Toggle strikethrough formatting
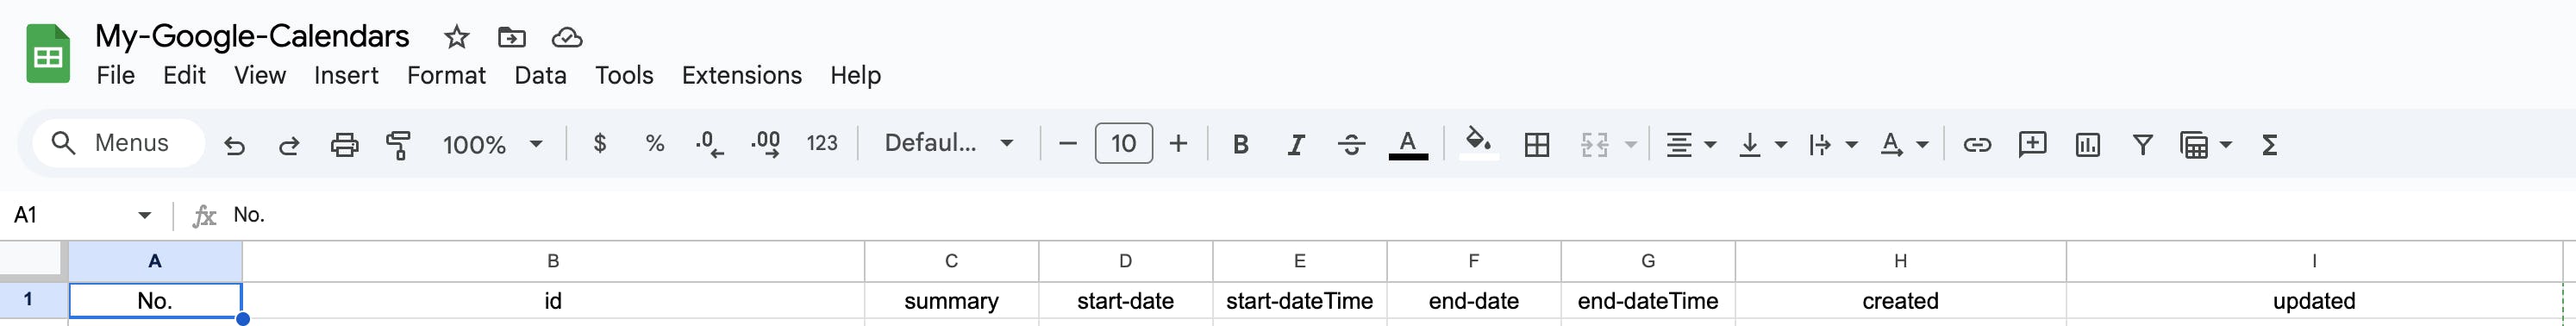This screenshot has width=2576, height=326. point(1351,145)
